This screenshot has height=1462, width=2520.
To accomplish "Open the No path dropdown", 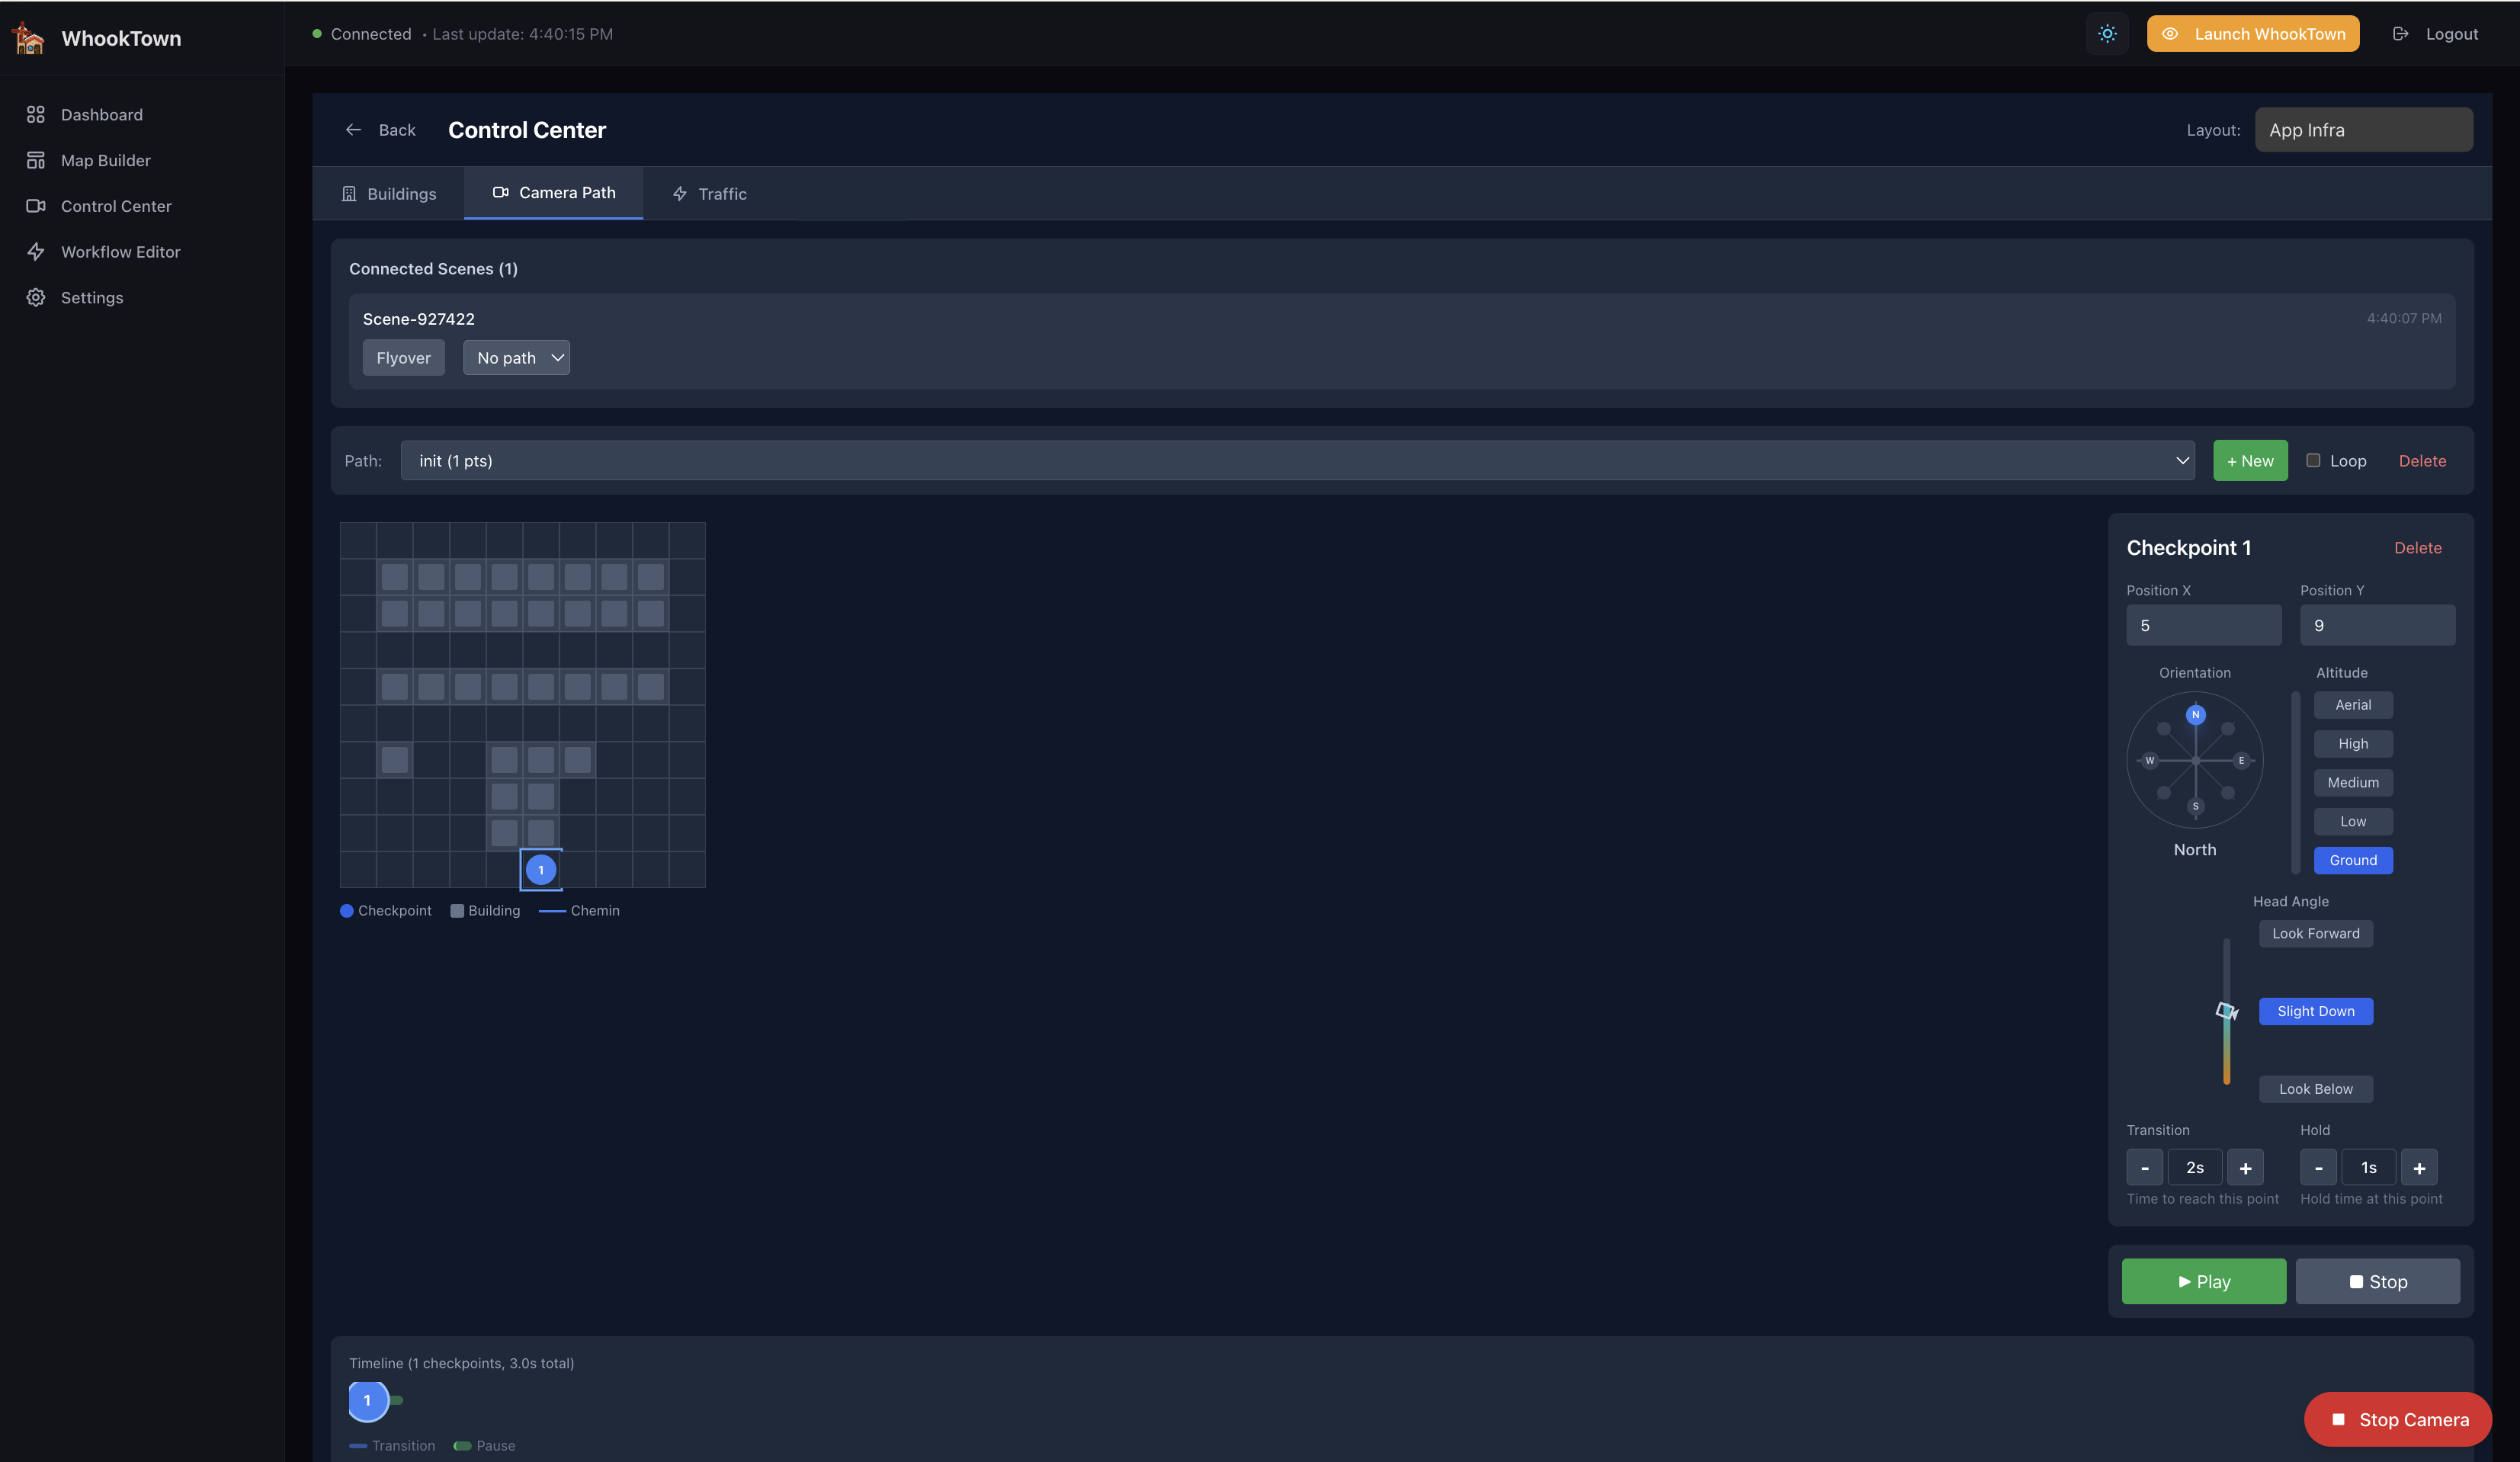I will point(516,357).
